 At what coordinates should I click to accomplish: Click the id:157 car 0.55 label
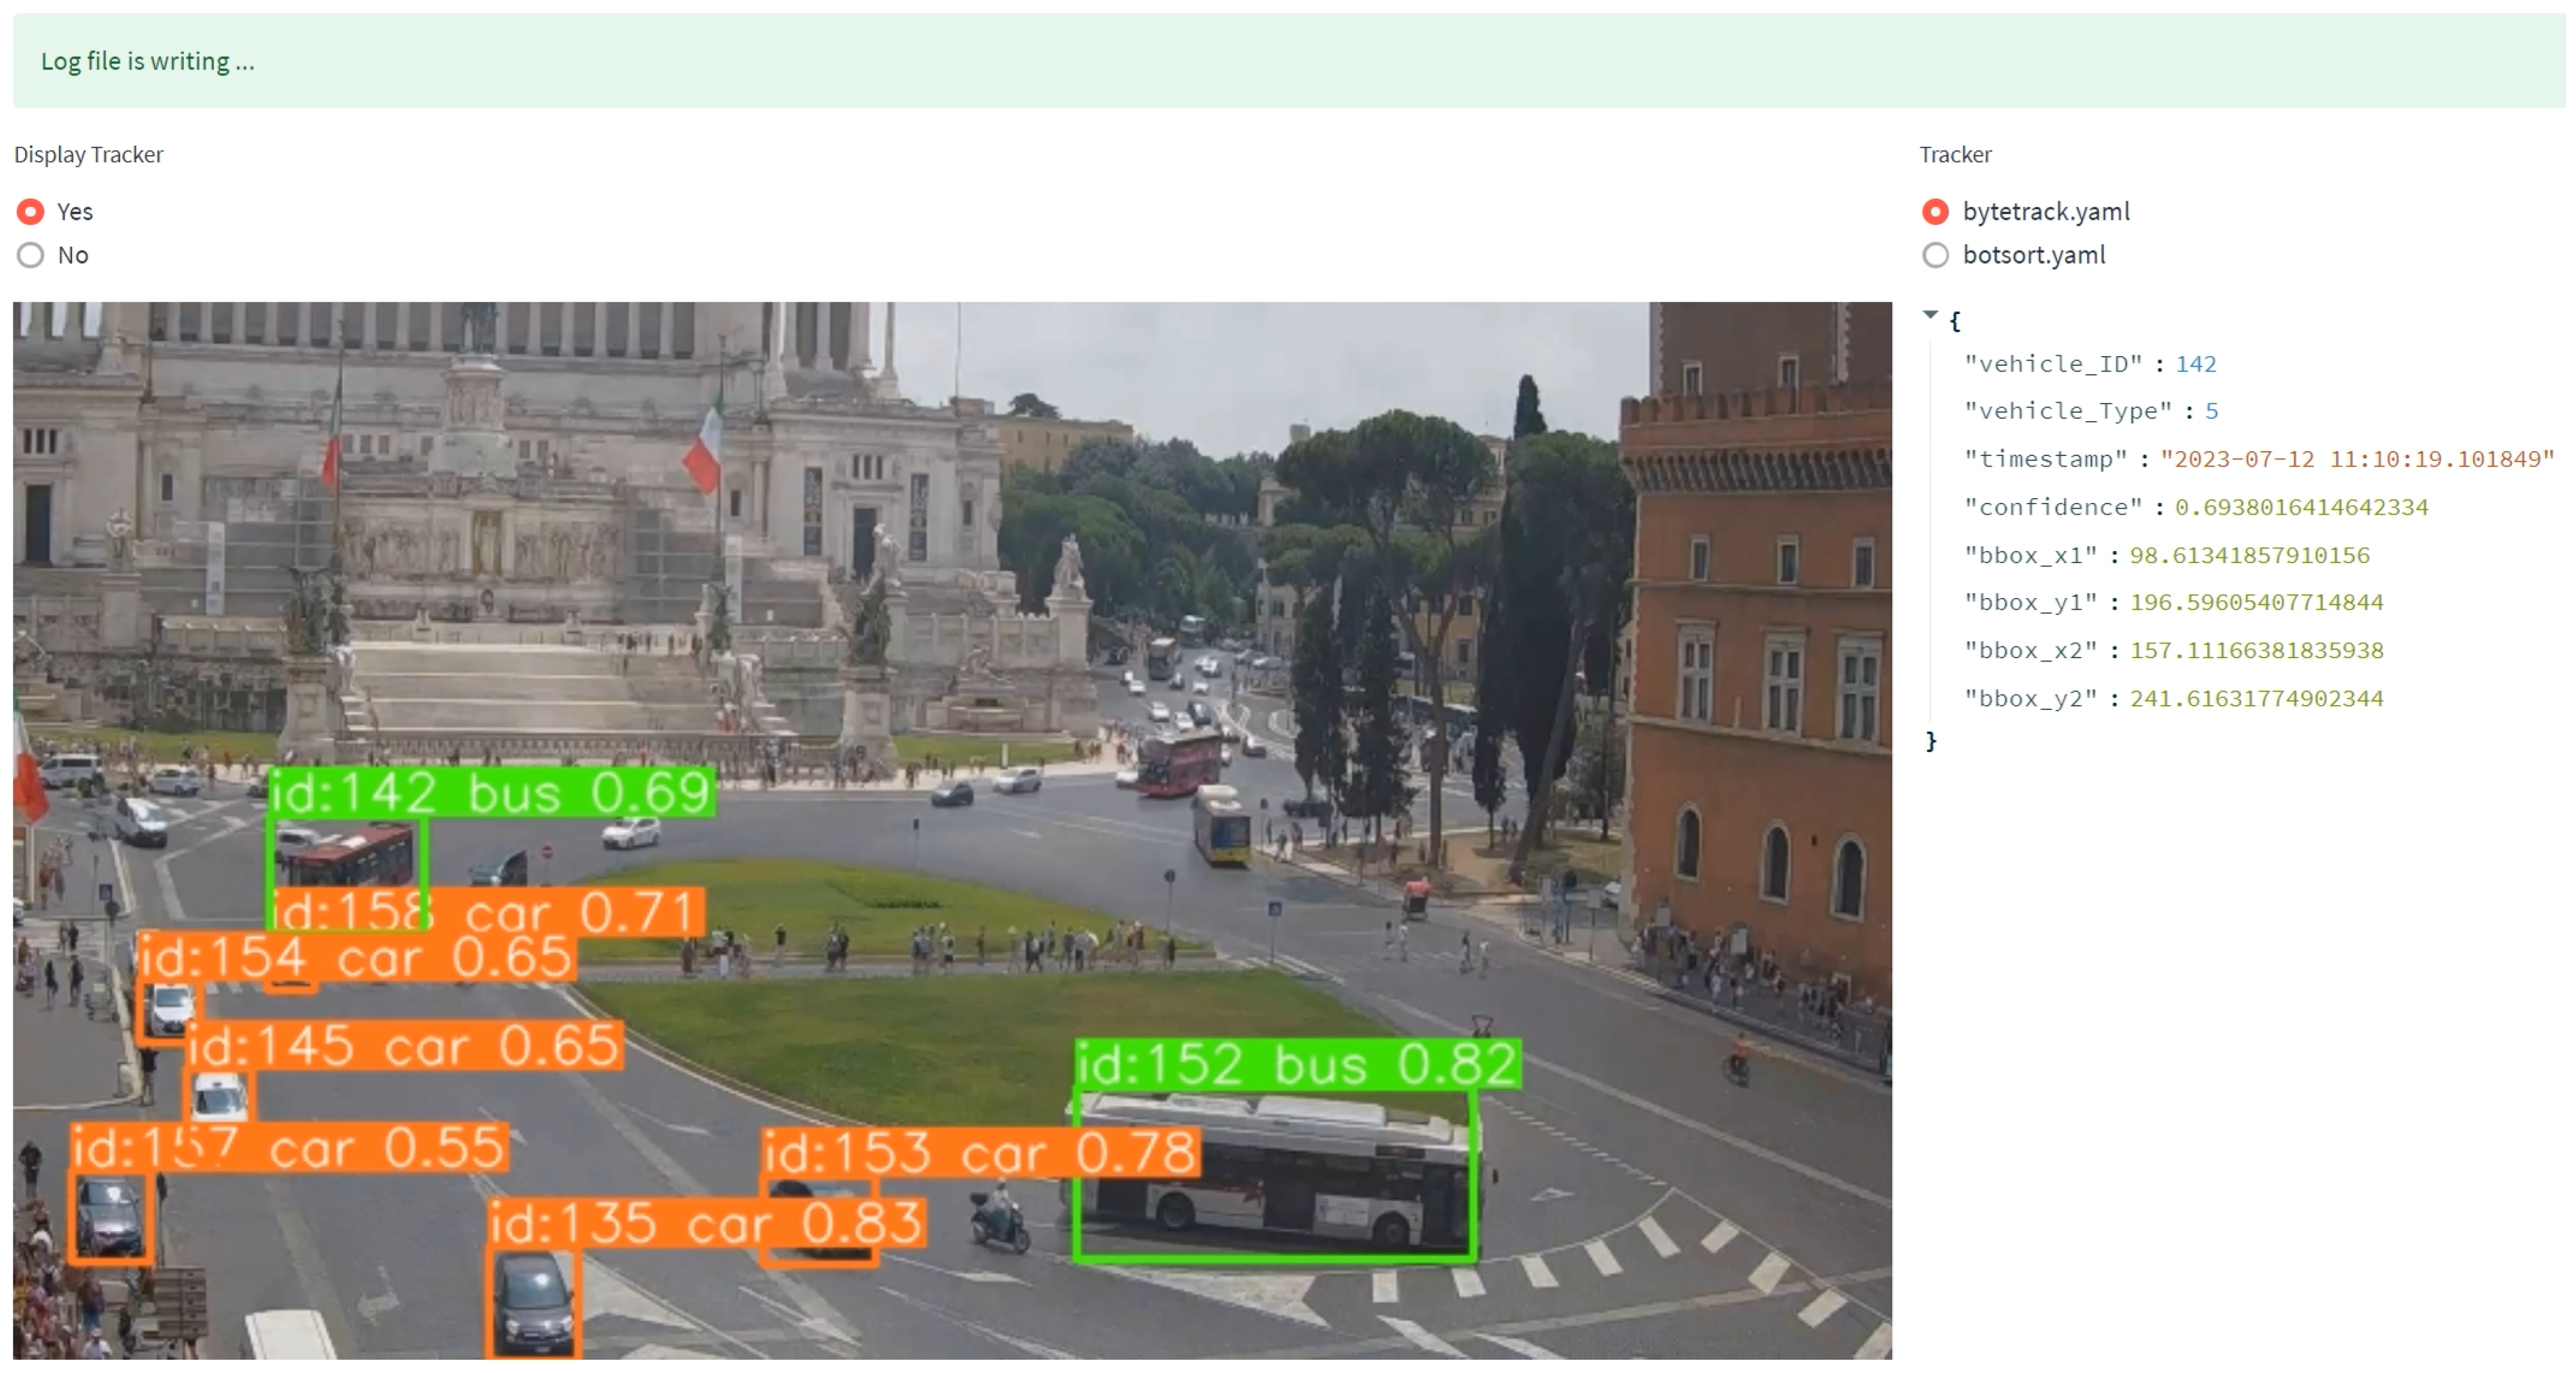click(x=289, y=1147)
